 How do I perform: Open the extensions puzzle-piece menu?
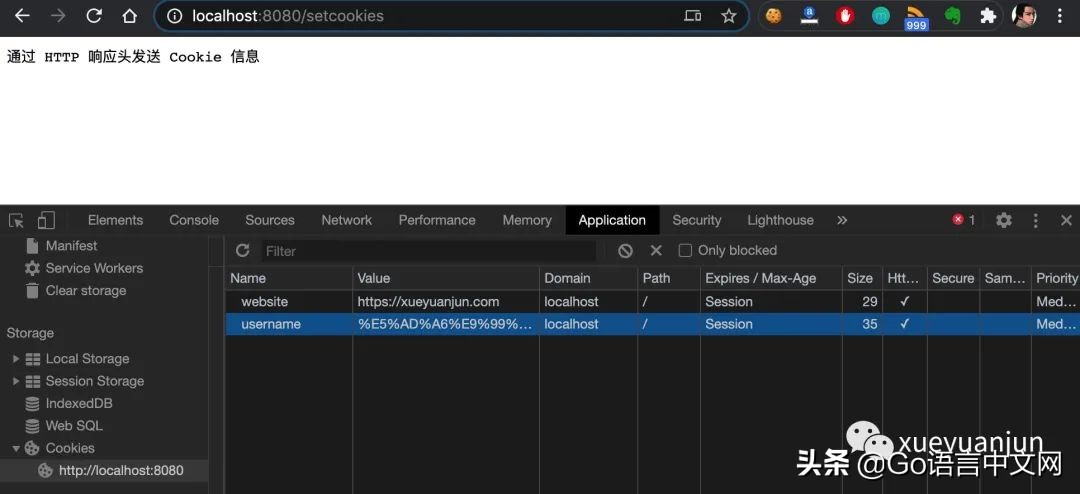coord(988,16)
